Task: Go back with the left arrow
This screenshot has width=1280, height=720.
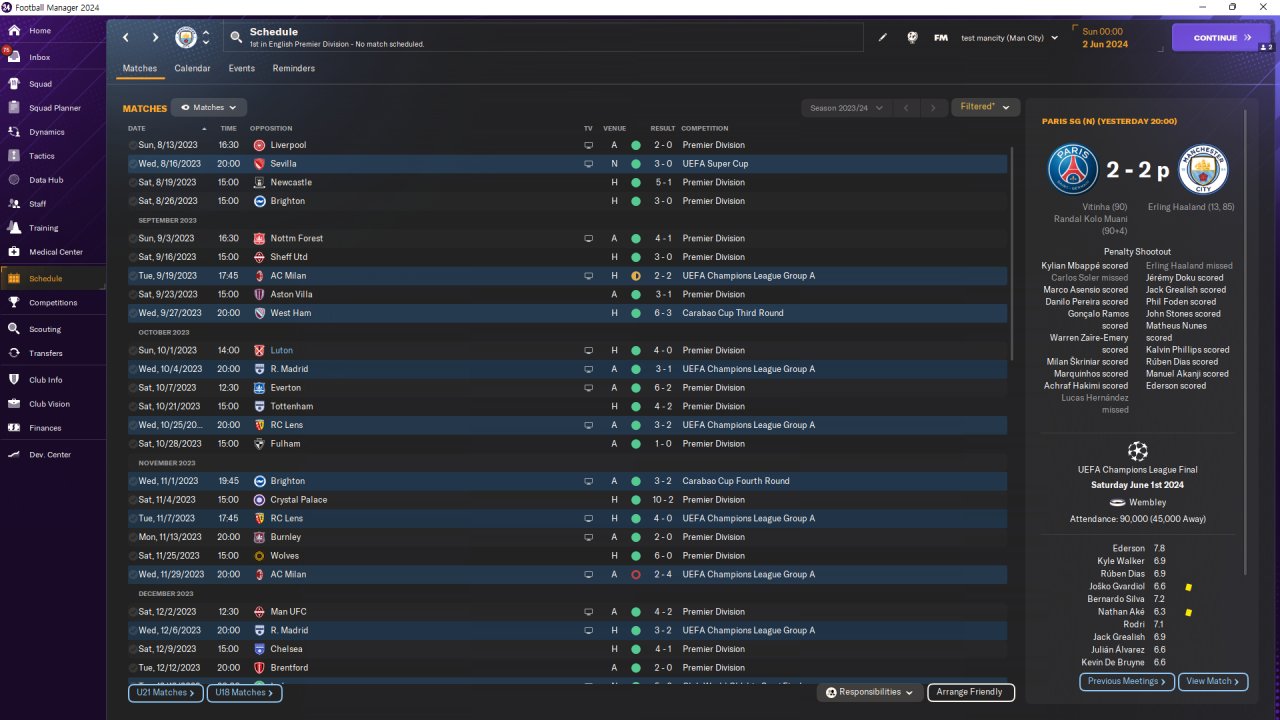Action: click(126, 38)
